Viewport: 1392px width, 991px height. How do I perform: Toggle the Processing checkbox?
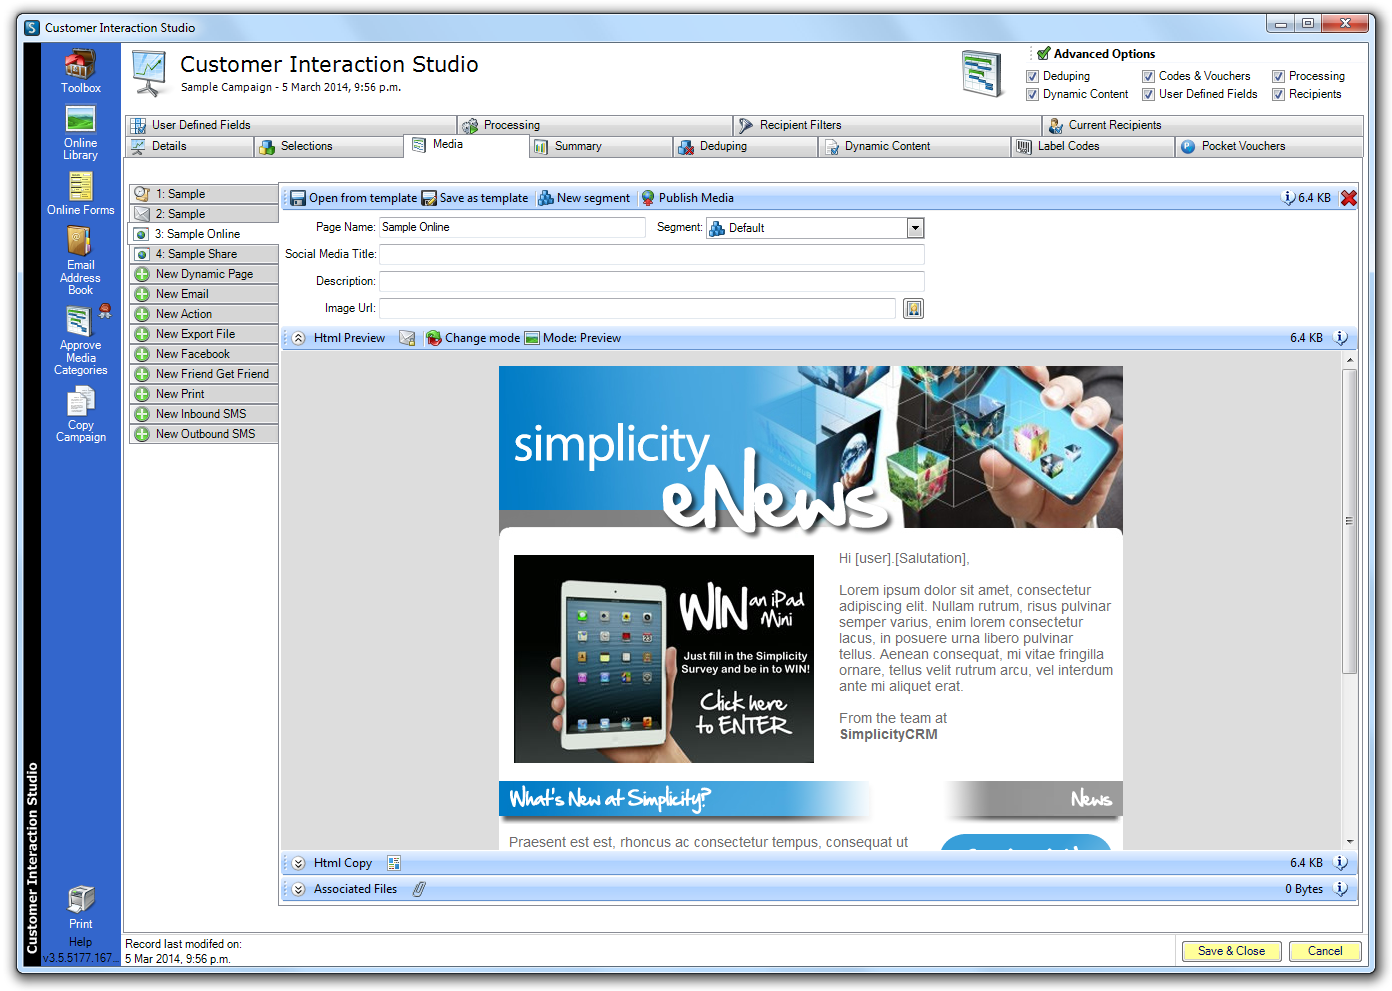click(x=1278, y=77)
